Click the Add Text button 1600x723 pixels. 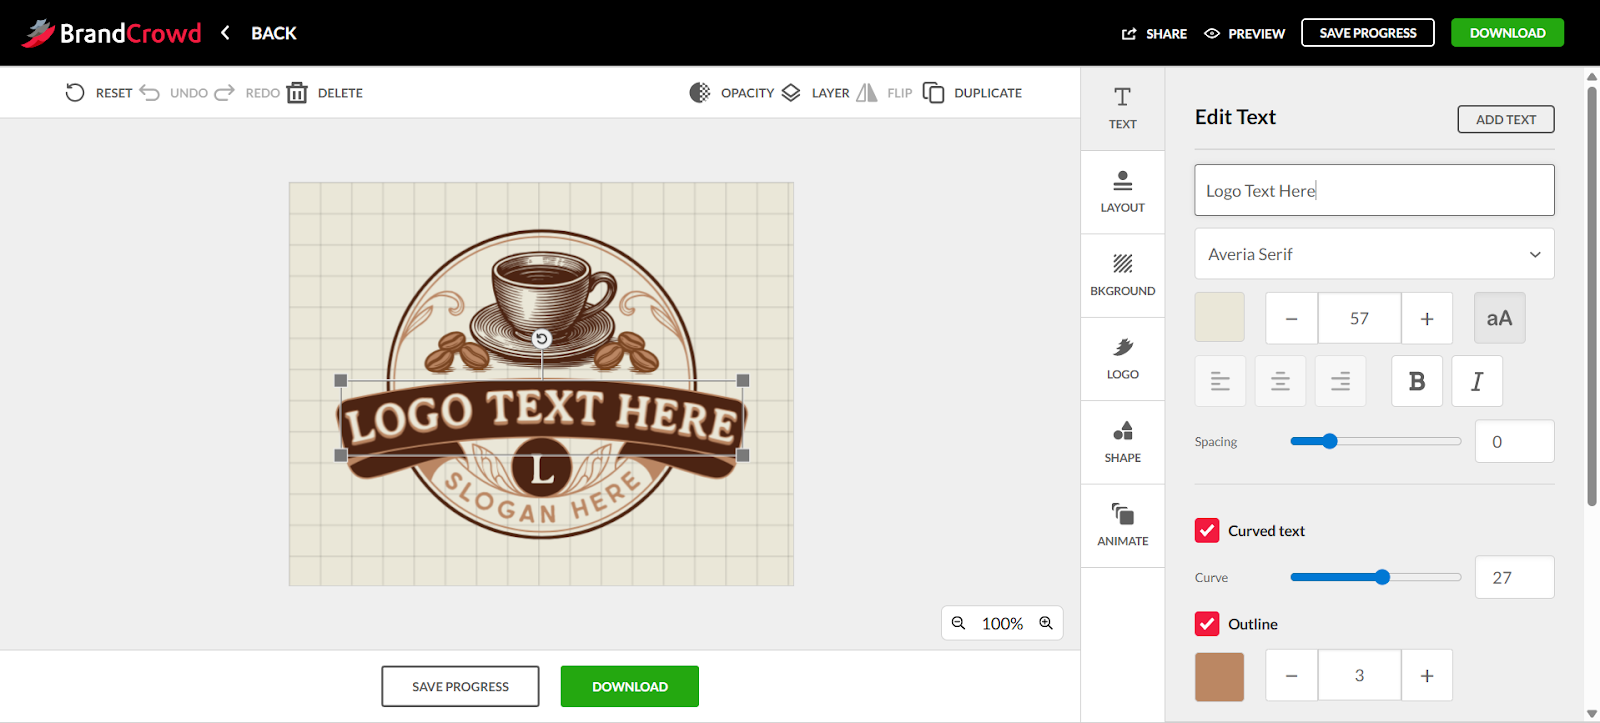pos(1505,119)
